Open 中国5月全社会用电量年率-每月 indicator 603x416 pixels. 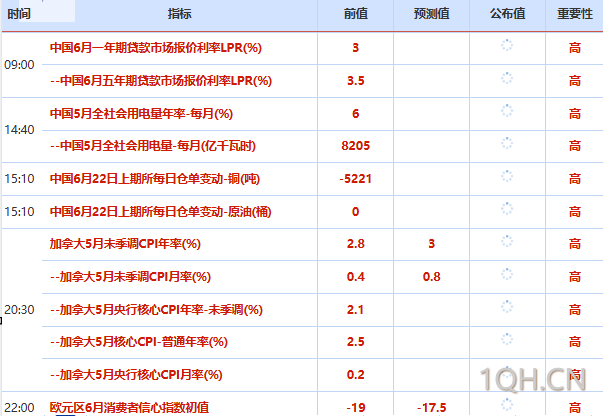(141, 114)
